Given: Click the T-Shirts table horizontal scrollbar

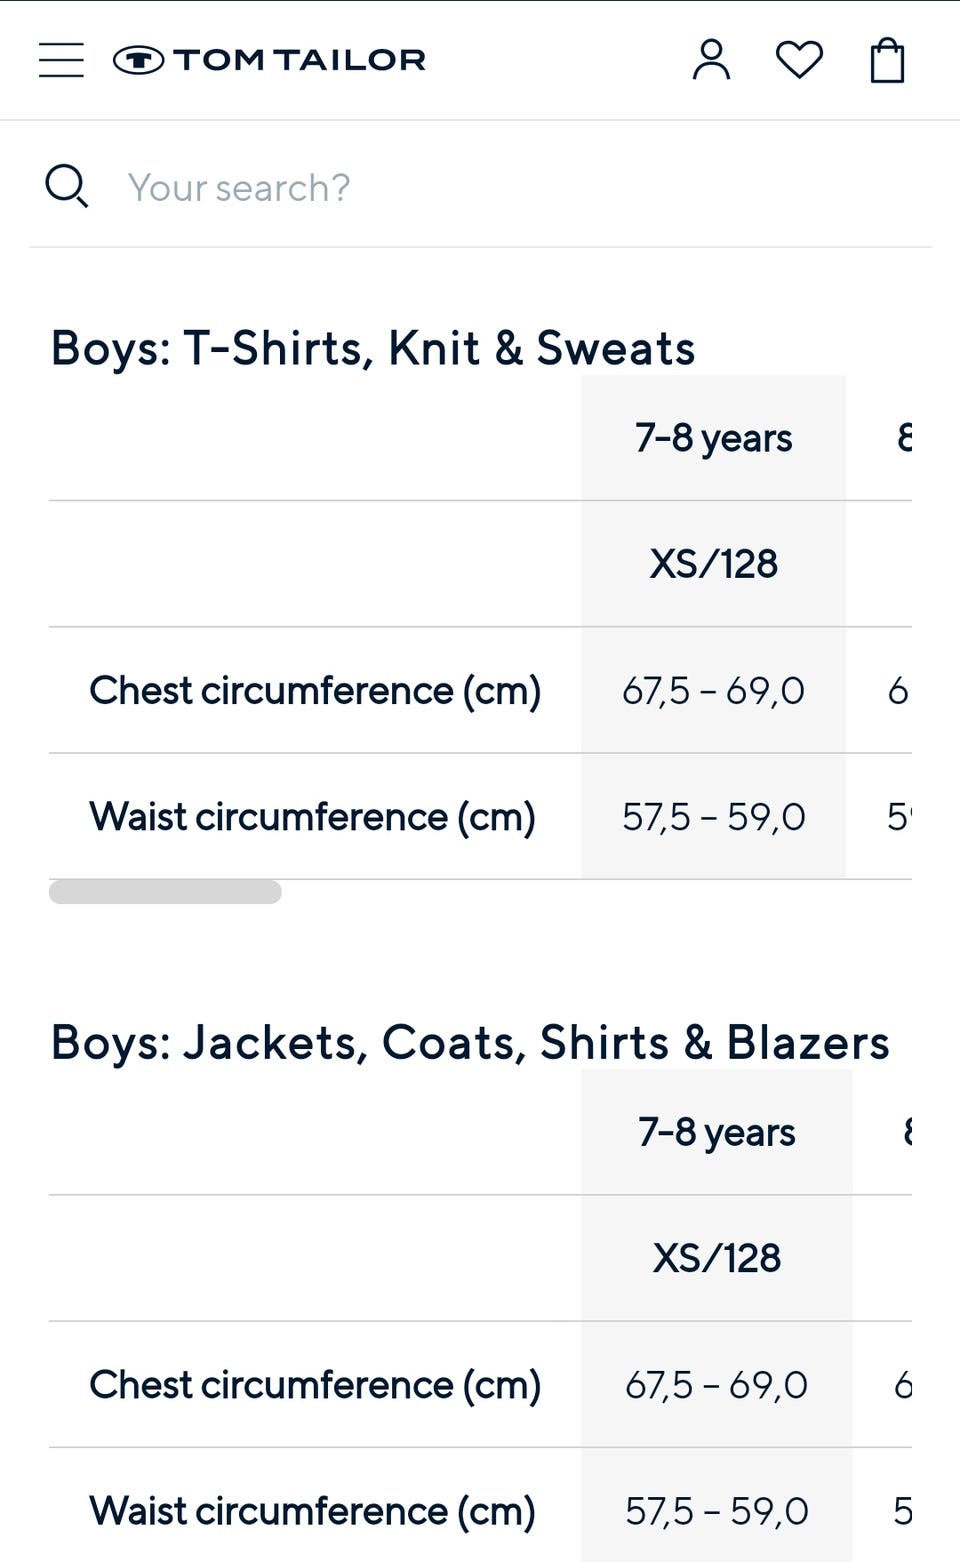Looking at the screenshot, I should point(165,891).
